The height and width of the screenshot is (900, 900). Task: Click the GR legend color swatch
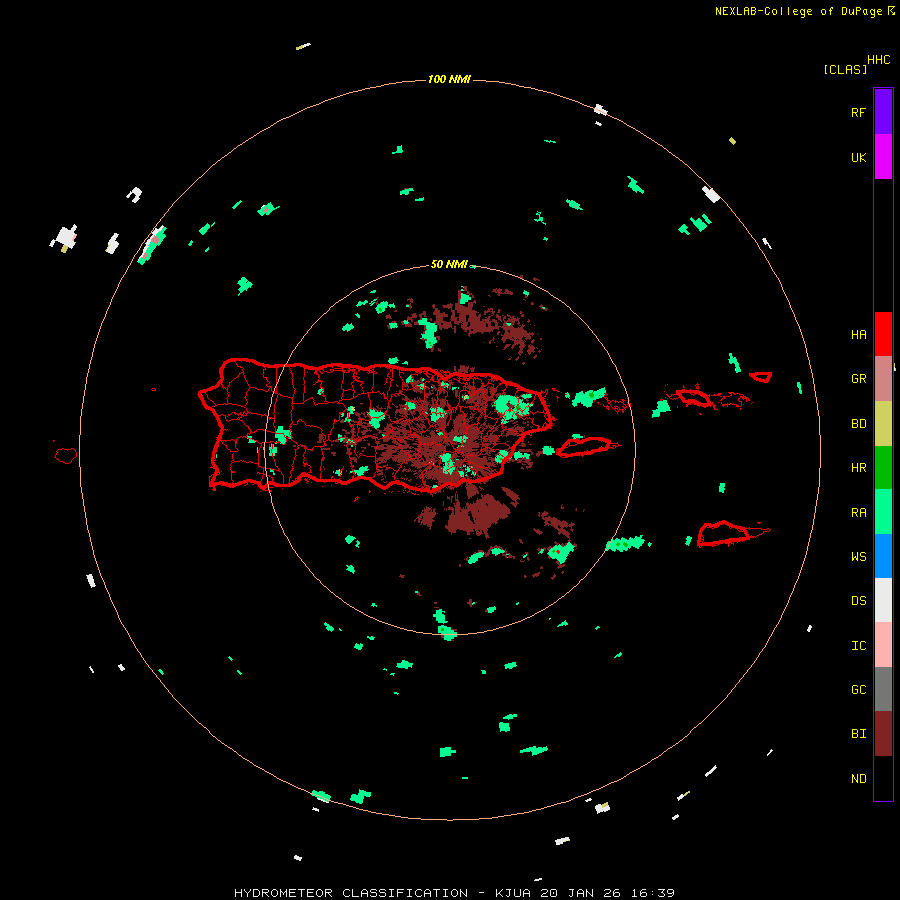tap(883, 379)
